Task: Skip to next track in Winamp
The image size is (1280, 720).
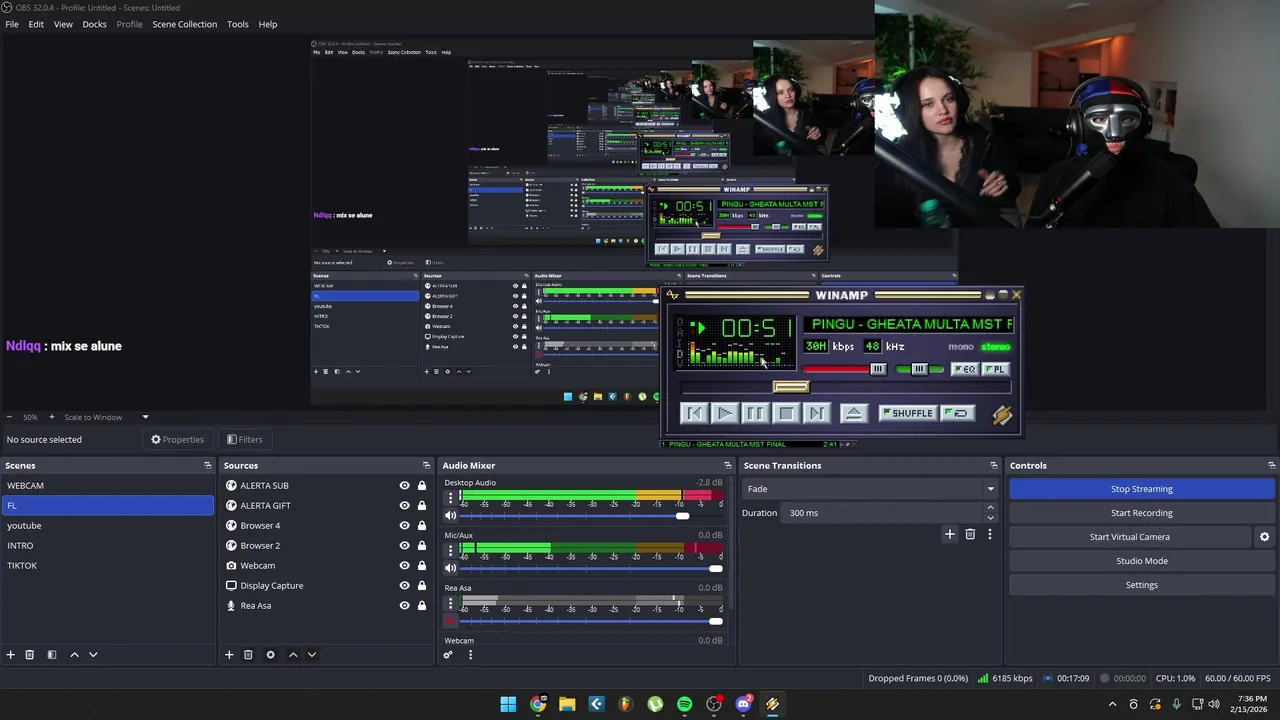Action: [816, 413]
